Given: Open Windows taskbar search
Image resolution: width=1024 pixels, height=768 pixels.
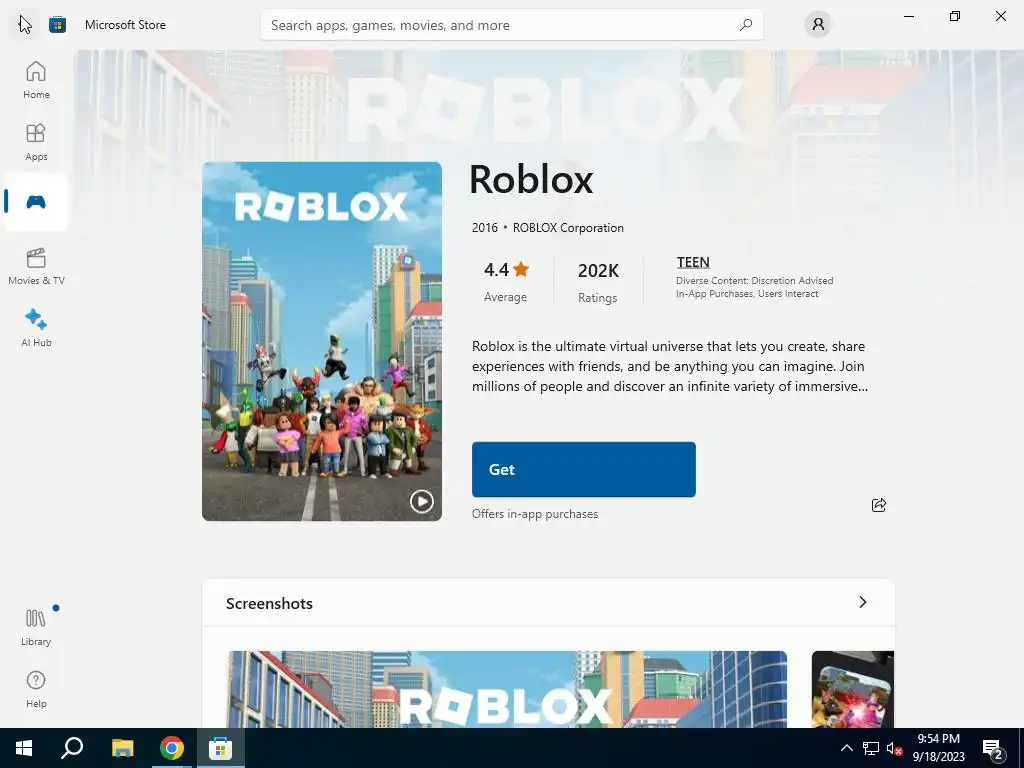Looking at the screenshot, I should point(72,748).
